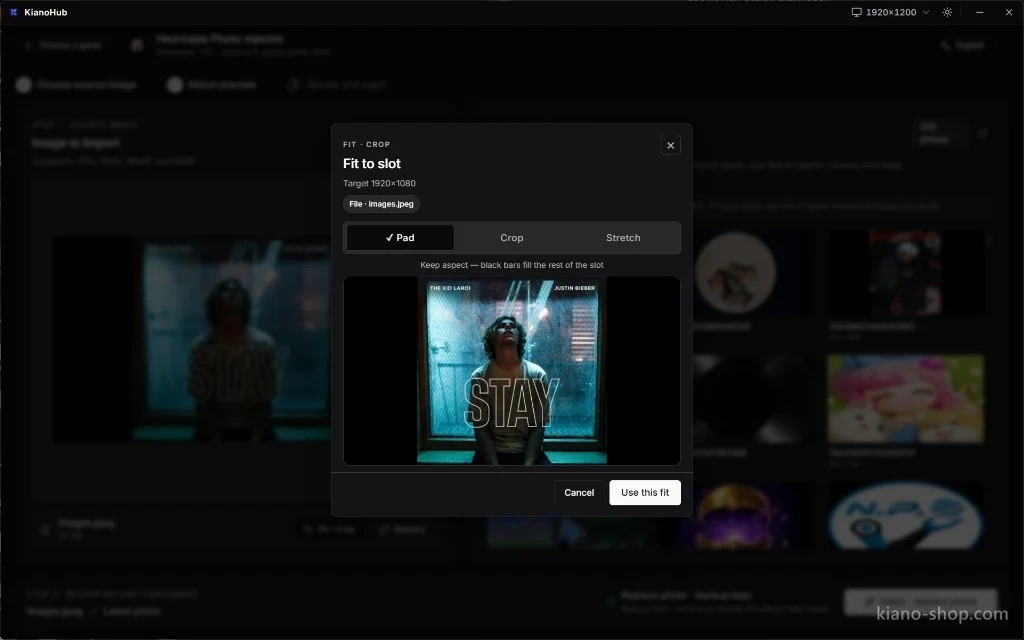This screenshot has width=1024, height=640.
Task: Click the monitor icon beside 1920×1200
Action: click(856, 12)
